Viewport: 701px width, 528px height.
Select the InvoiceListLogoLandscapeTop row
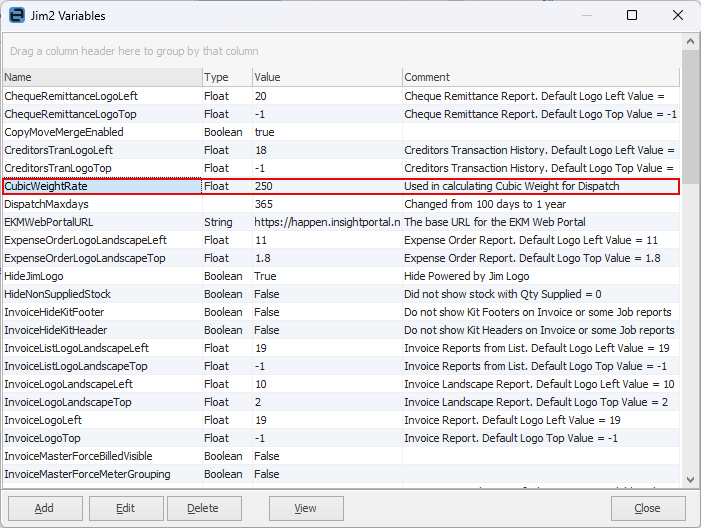tap(341, 366)
